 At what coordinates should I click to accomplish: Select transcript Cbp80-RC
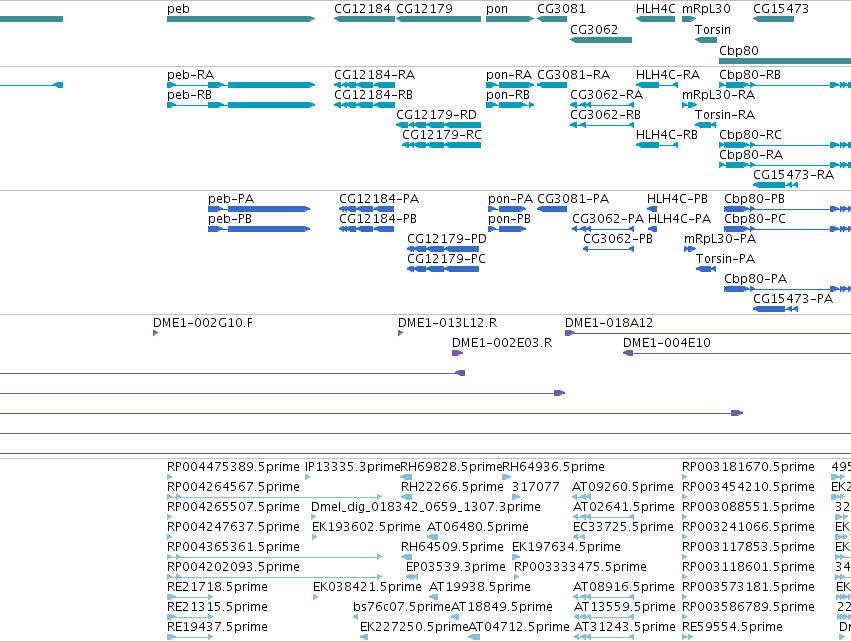pos(785,145)
